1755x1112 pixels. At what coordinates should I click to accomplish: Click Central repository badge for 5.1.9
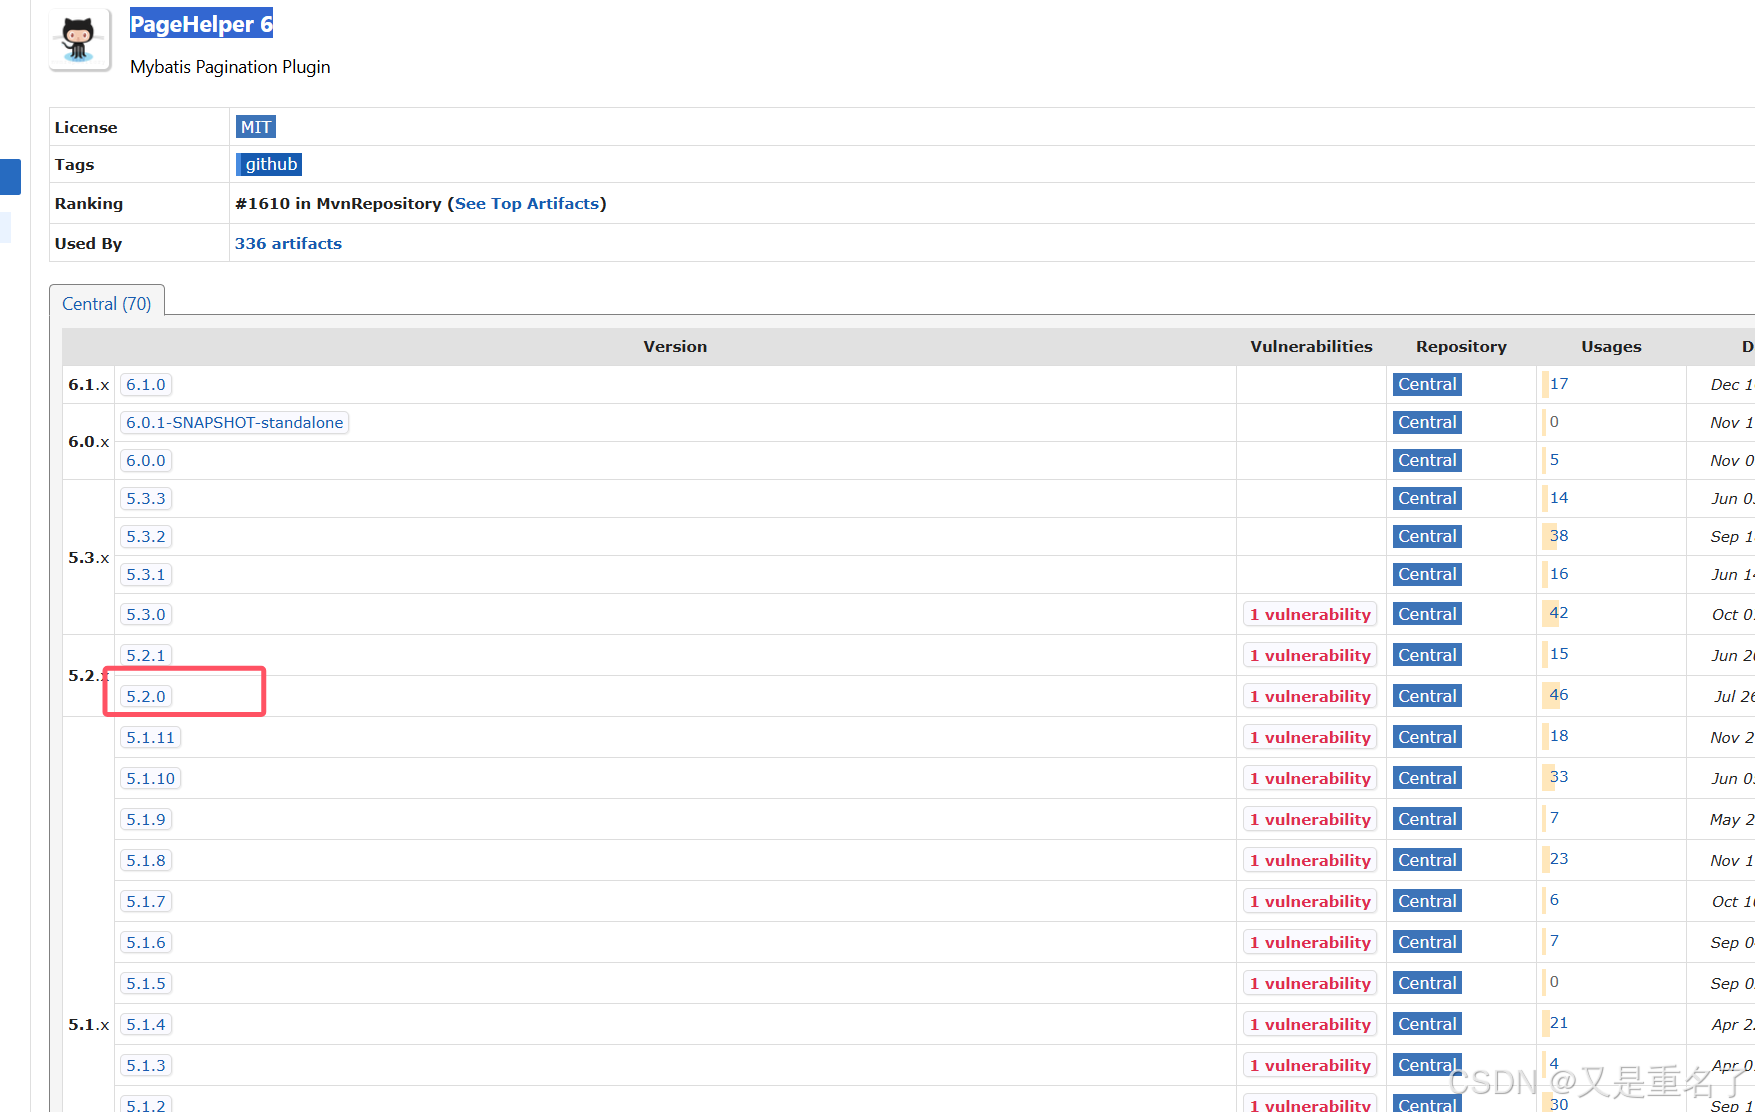[x=1427, y=819]
